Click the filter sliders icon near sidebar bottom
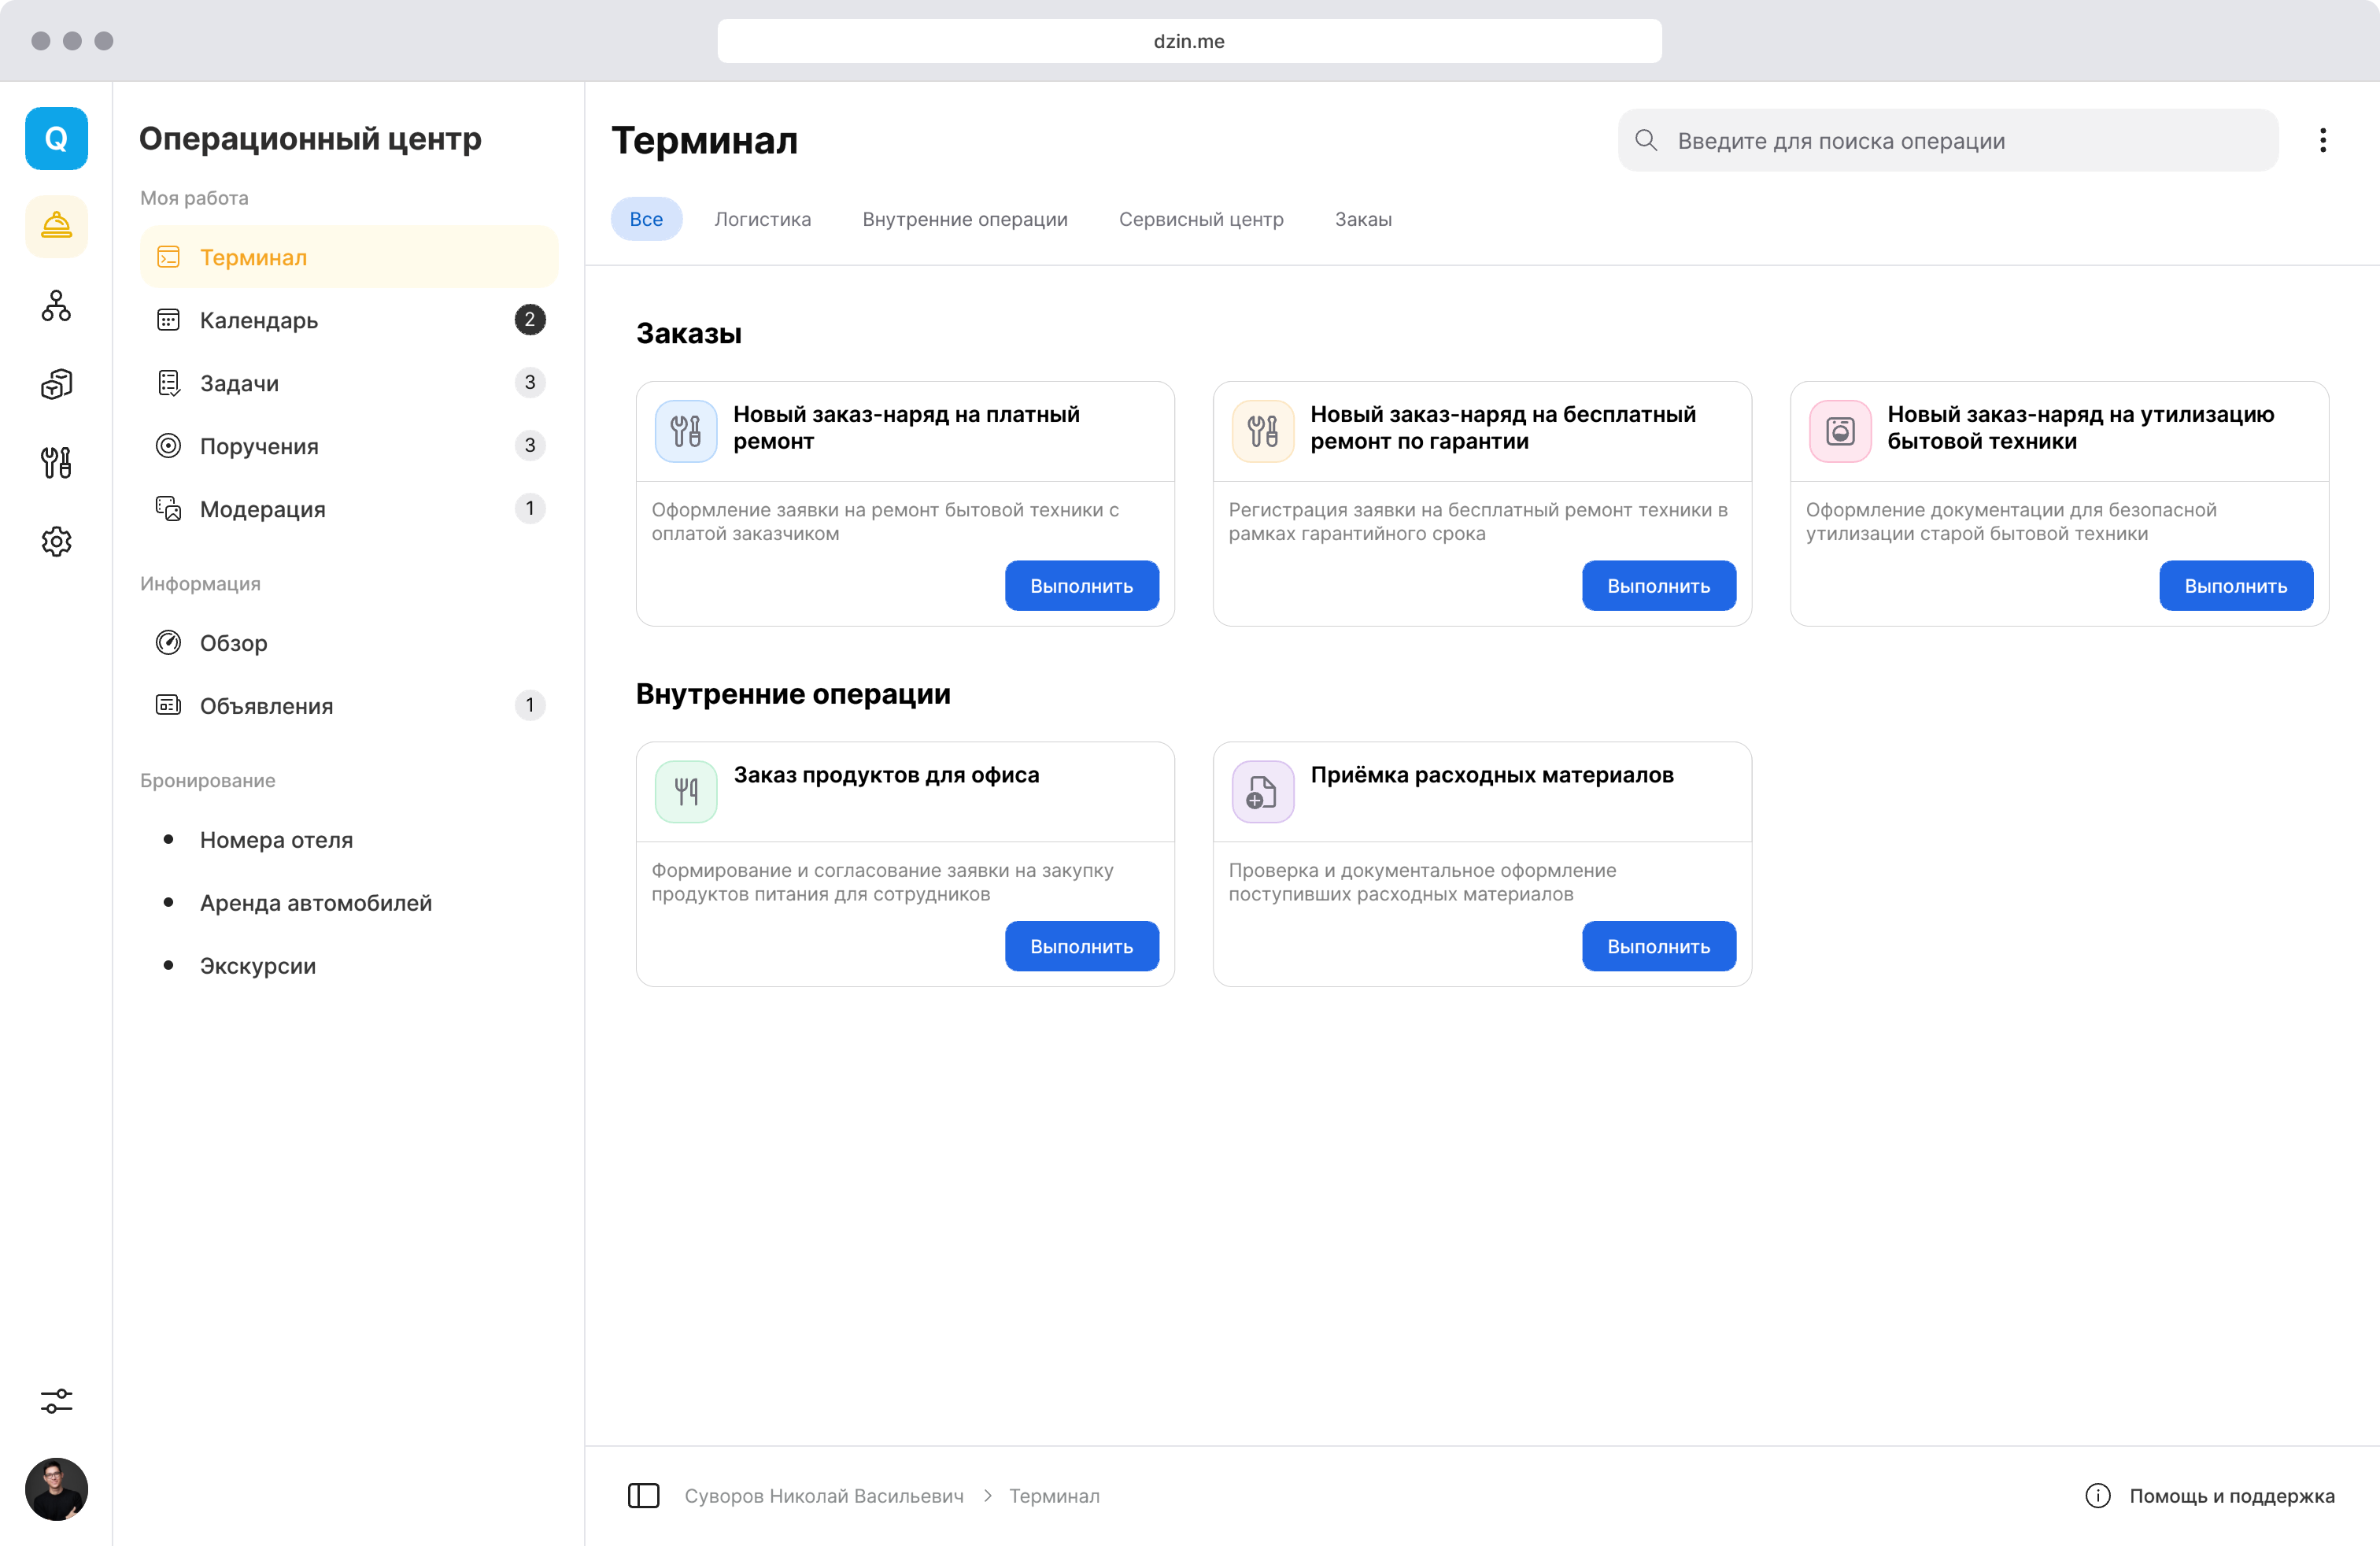 [56, 1401]
